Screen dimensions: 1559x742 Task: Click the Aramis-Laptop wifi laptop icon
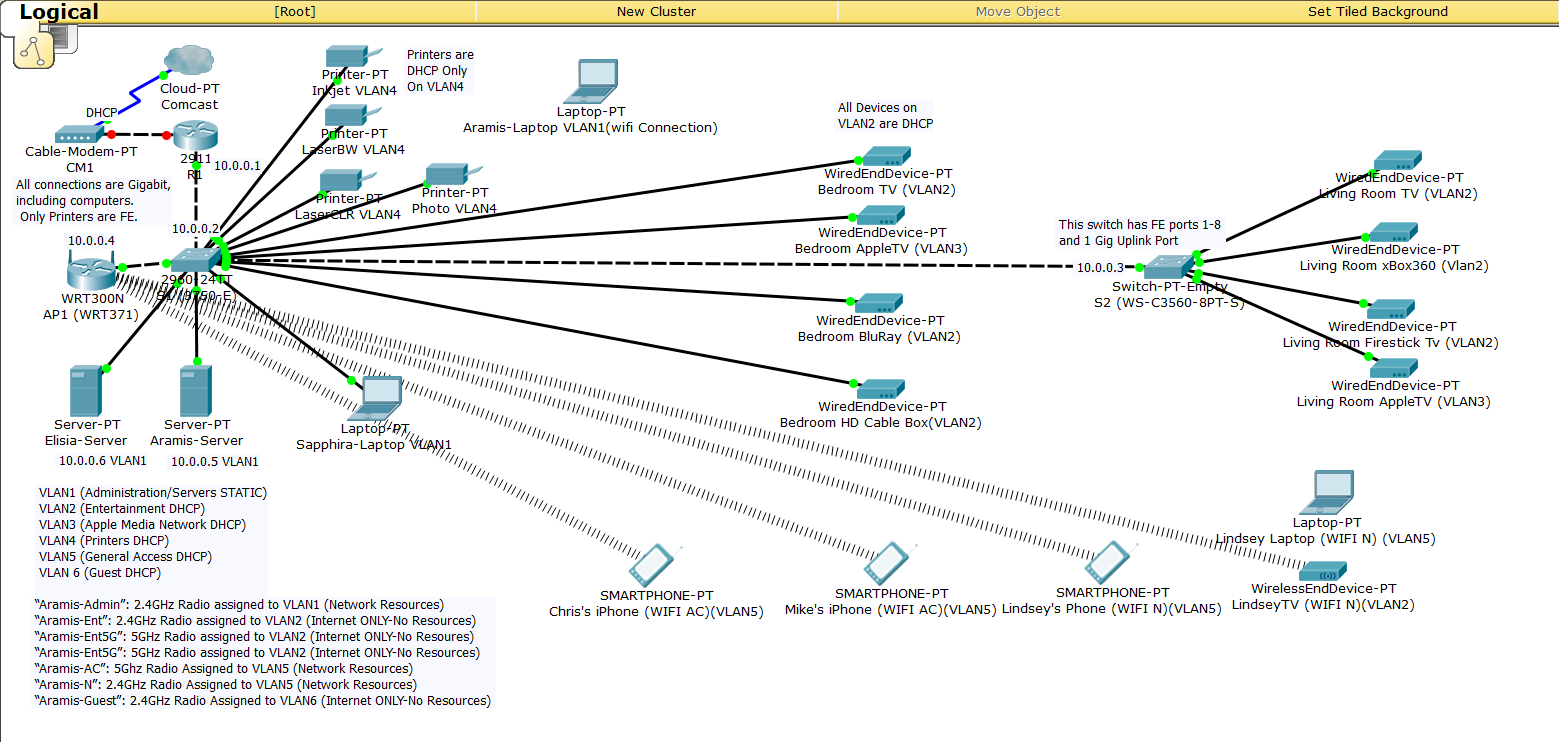tap(598, 81)
